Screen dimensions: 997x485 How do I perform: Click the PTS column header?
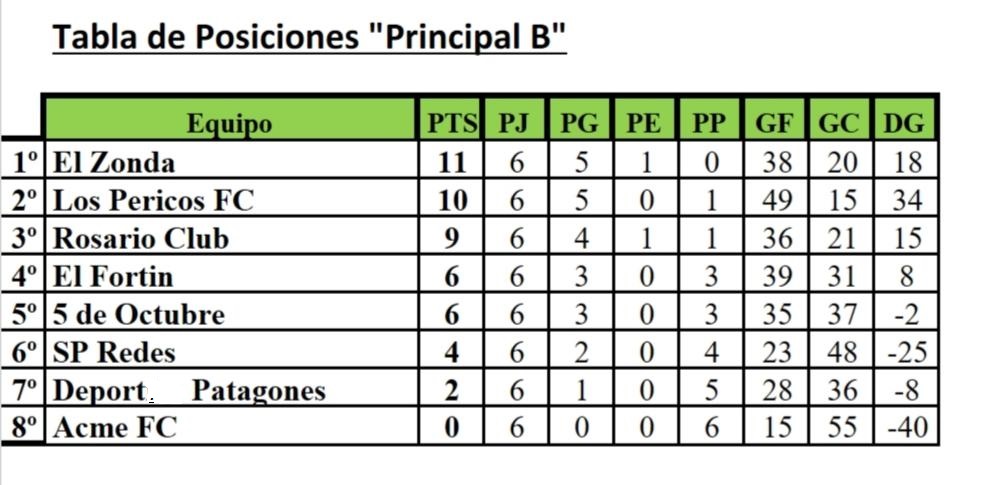(x=452, y=124)
